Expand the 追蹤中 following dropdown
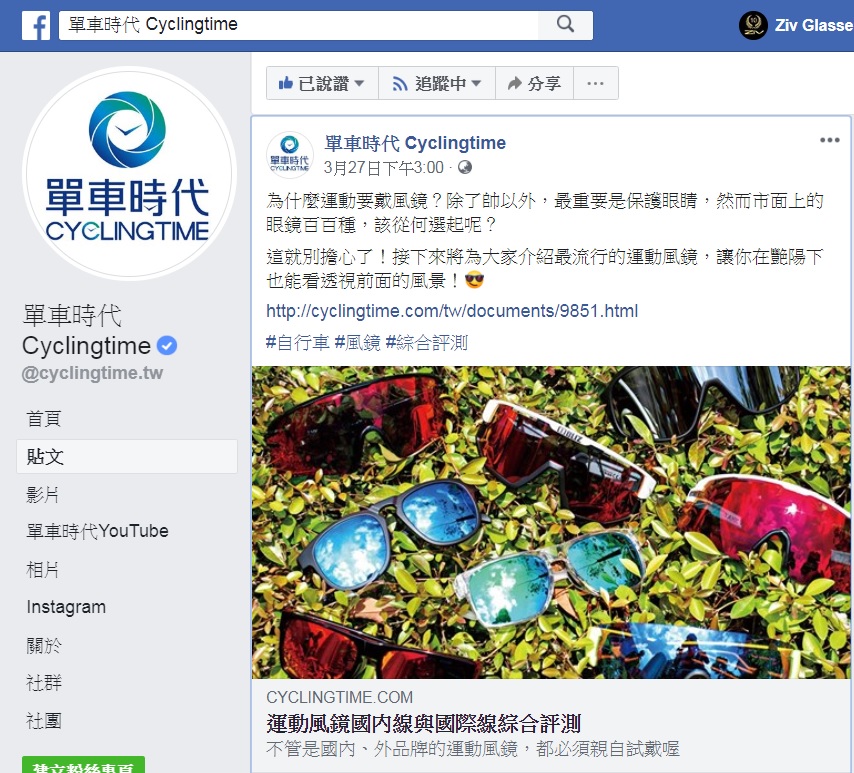854x773 pixels. [437, 83]
